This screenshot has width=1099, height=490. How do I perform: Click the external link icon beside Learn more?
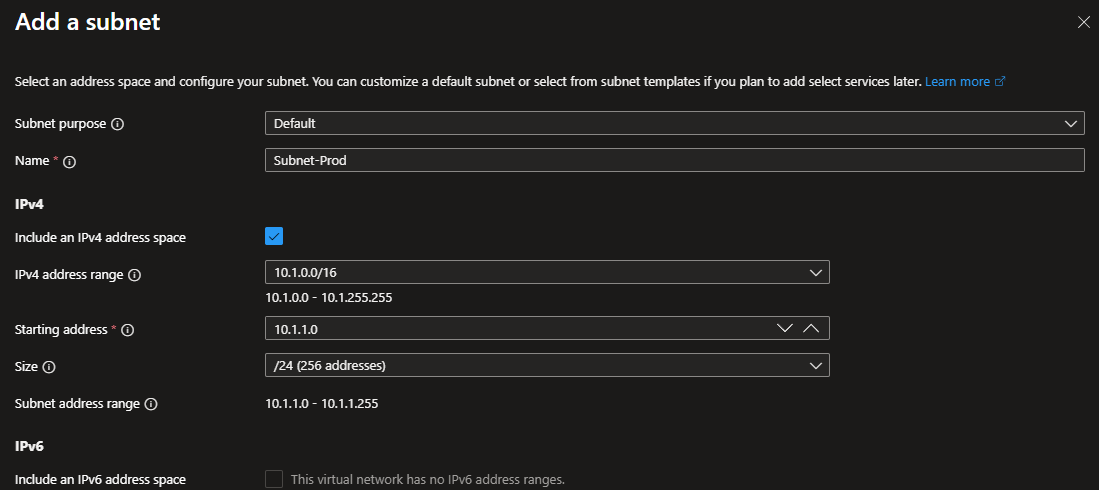tap(1000, 82)
